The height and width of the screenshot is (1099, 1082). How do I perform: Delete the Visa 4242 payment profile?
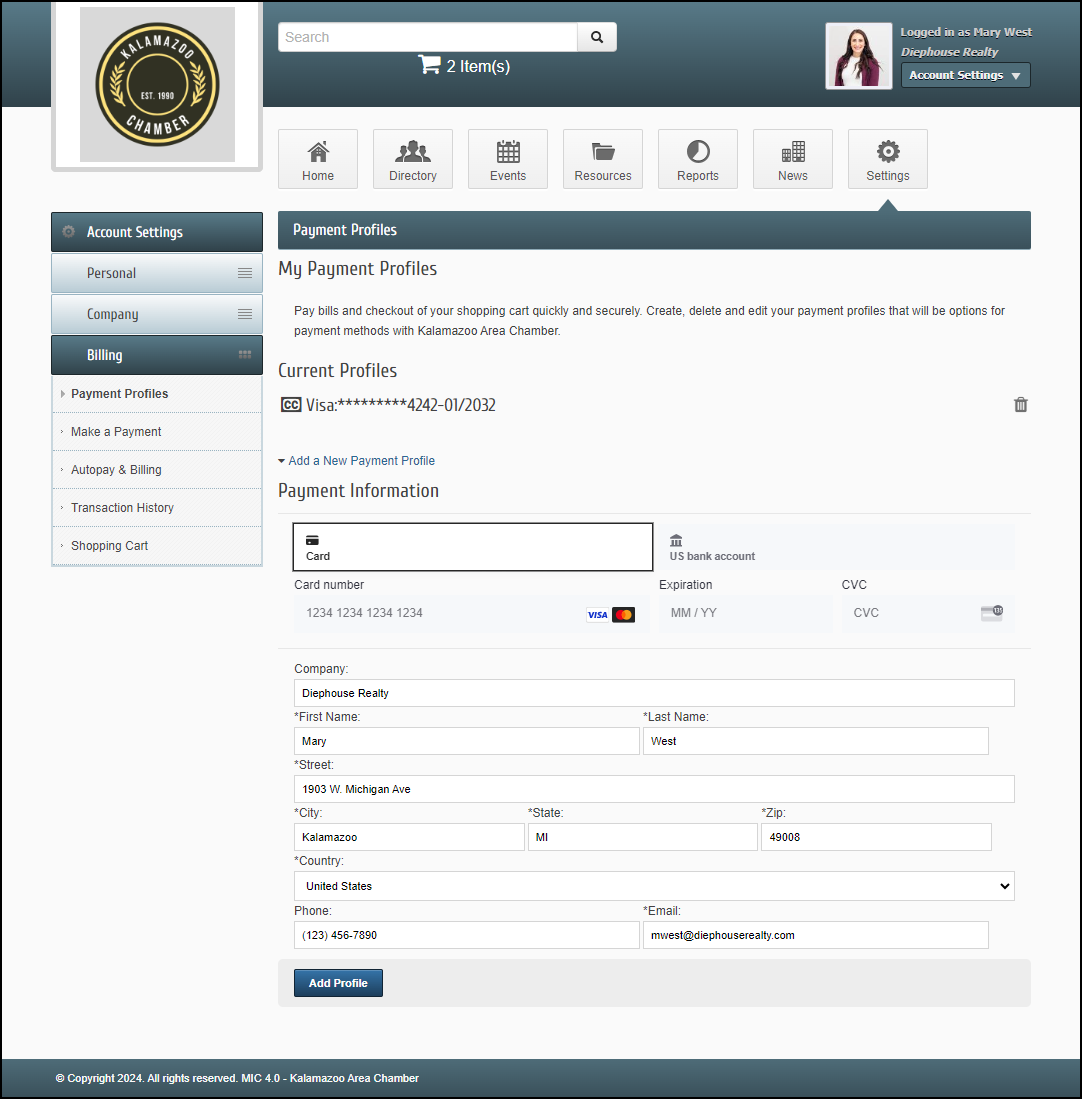click(x=1020, y=405)
